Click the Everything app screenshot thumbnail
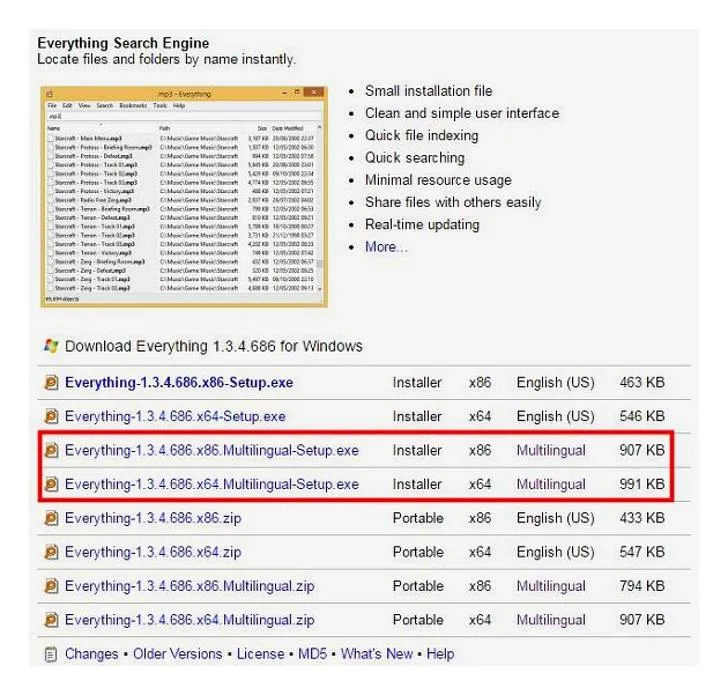This screenshot has width=728, height=695. (x=184, y=196)
